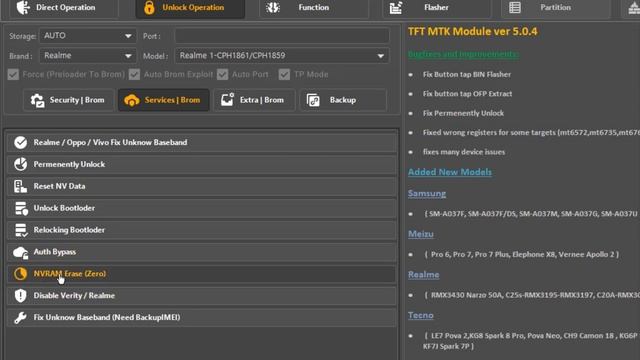Select 'Fix Button tap BIN Flasher' text

[467, 74]
